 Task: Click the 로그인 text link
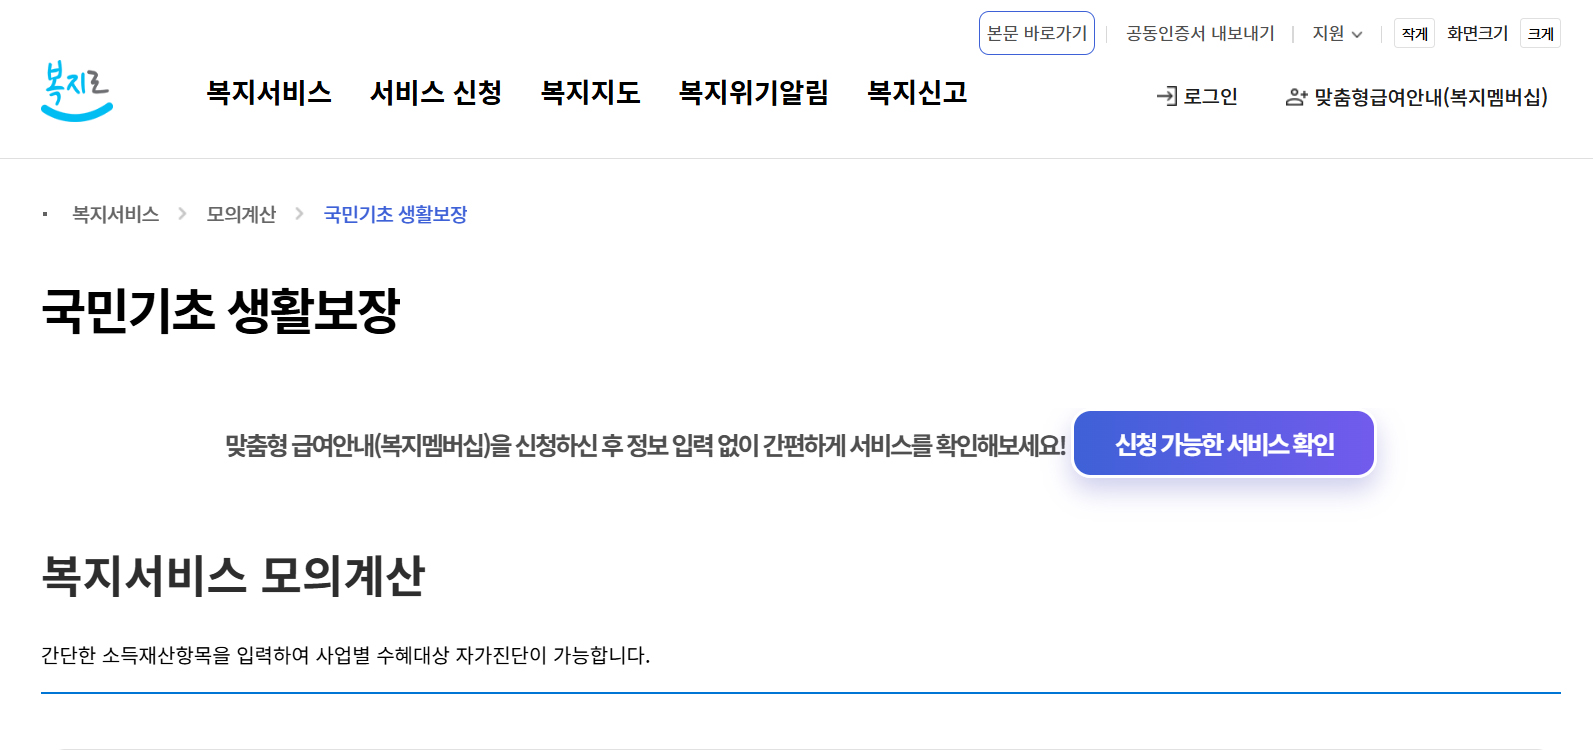tap(1210, 97)
